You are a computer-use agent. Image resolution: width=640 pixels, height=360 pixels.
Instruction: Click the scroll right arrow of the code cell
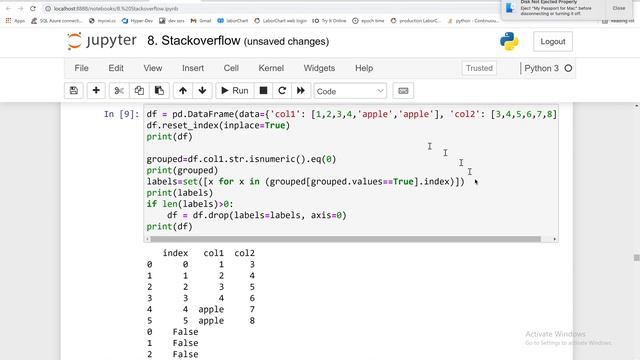point(554,239)
